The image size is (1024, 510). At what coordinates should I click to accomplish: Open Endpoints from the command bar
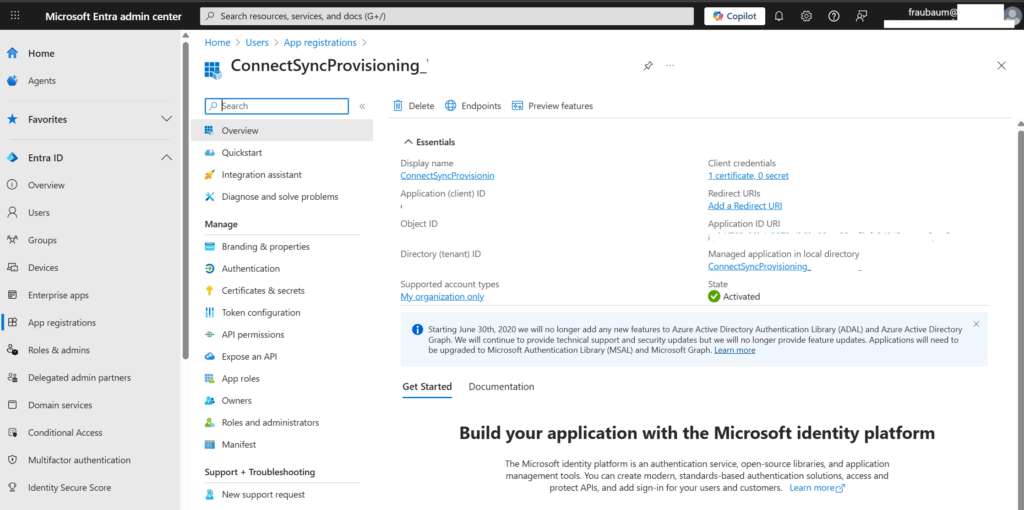click(x=473, y=106)
